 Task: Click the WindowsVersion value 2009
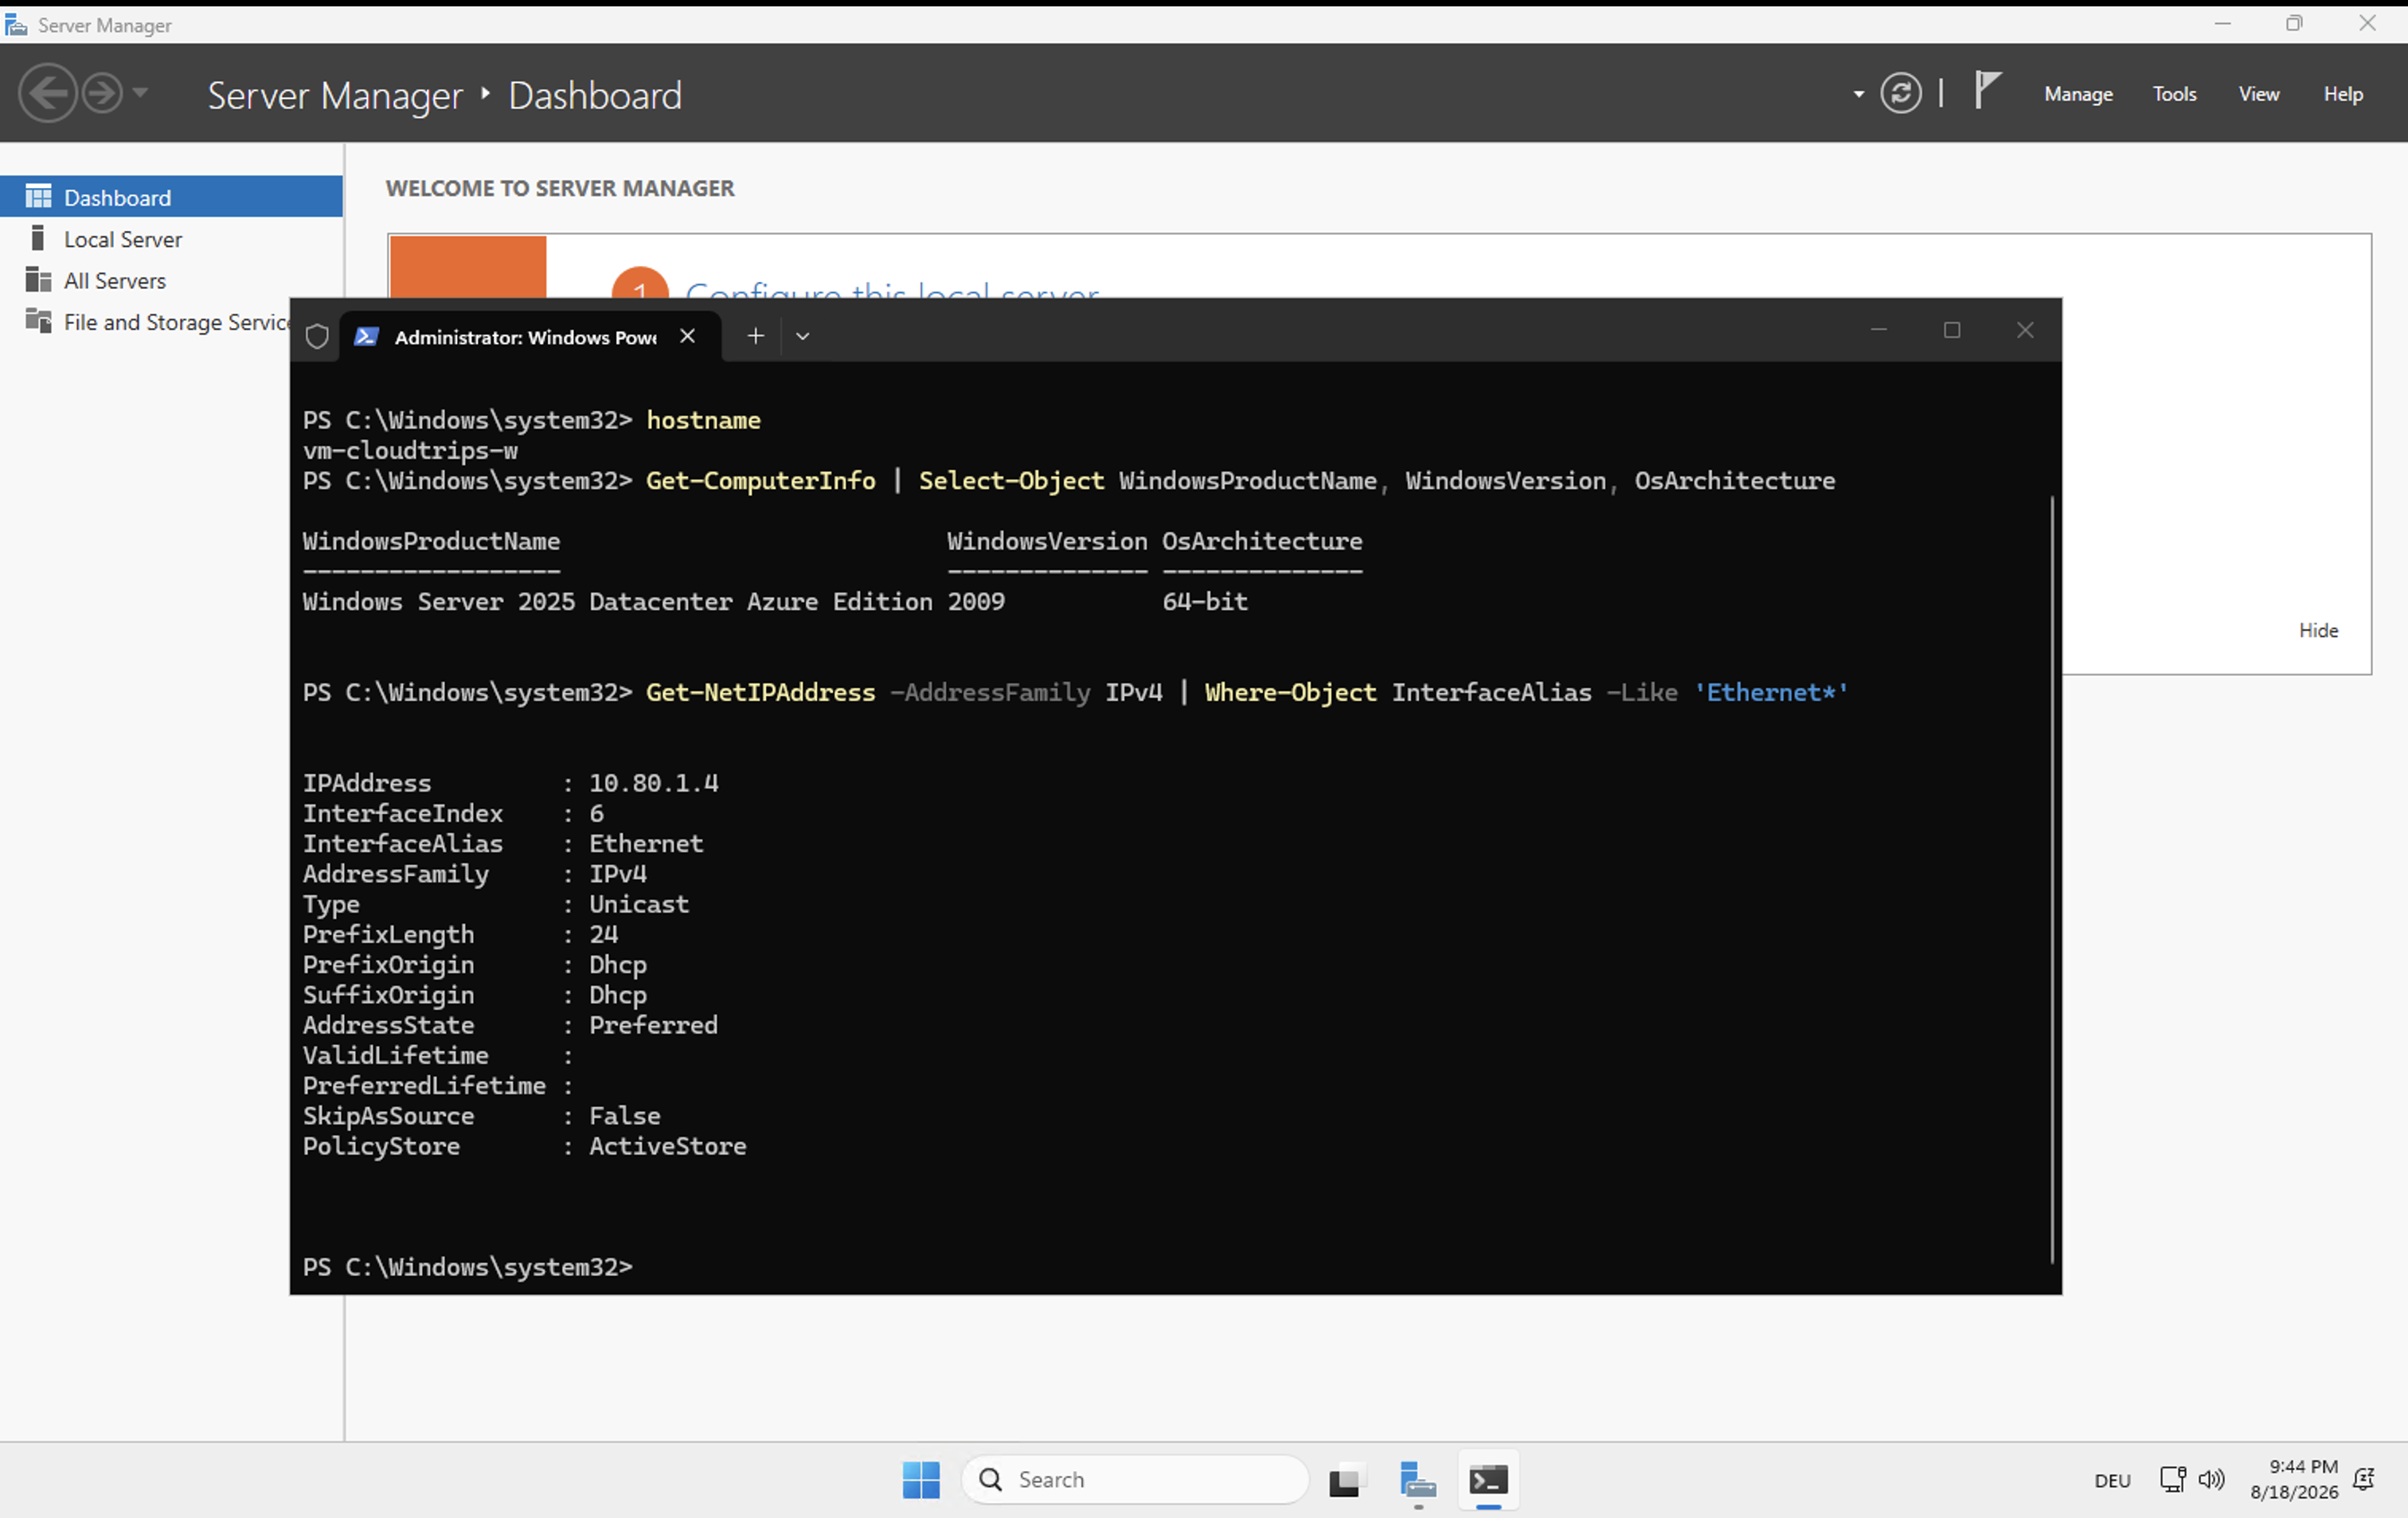976,602
